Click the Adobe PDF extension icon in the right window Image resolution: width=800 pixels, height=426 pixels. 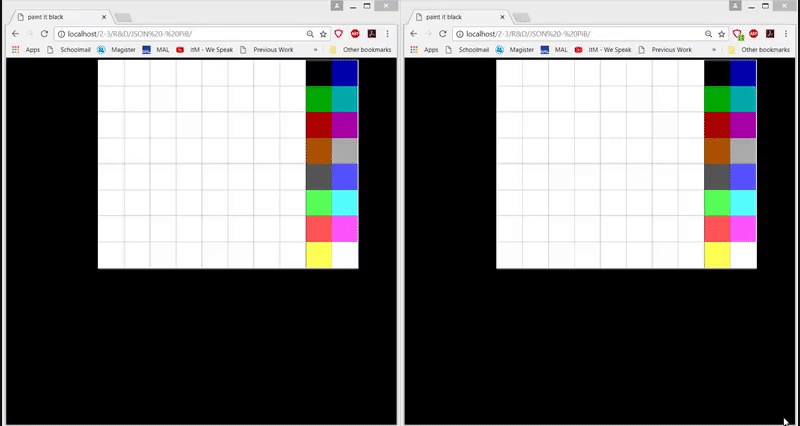pos(770,34)
